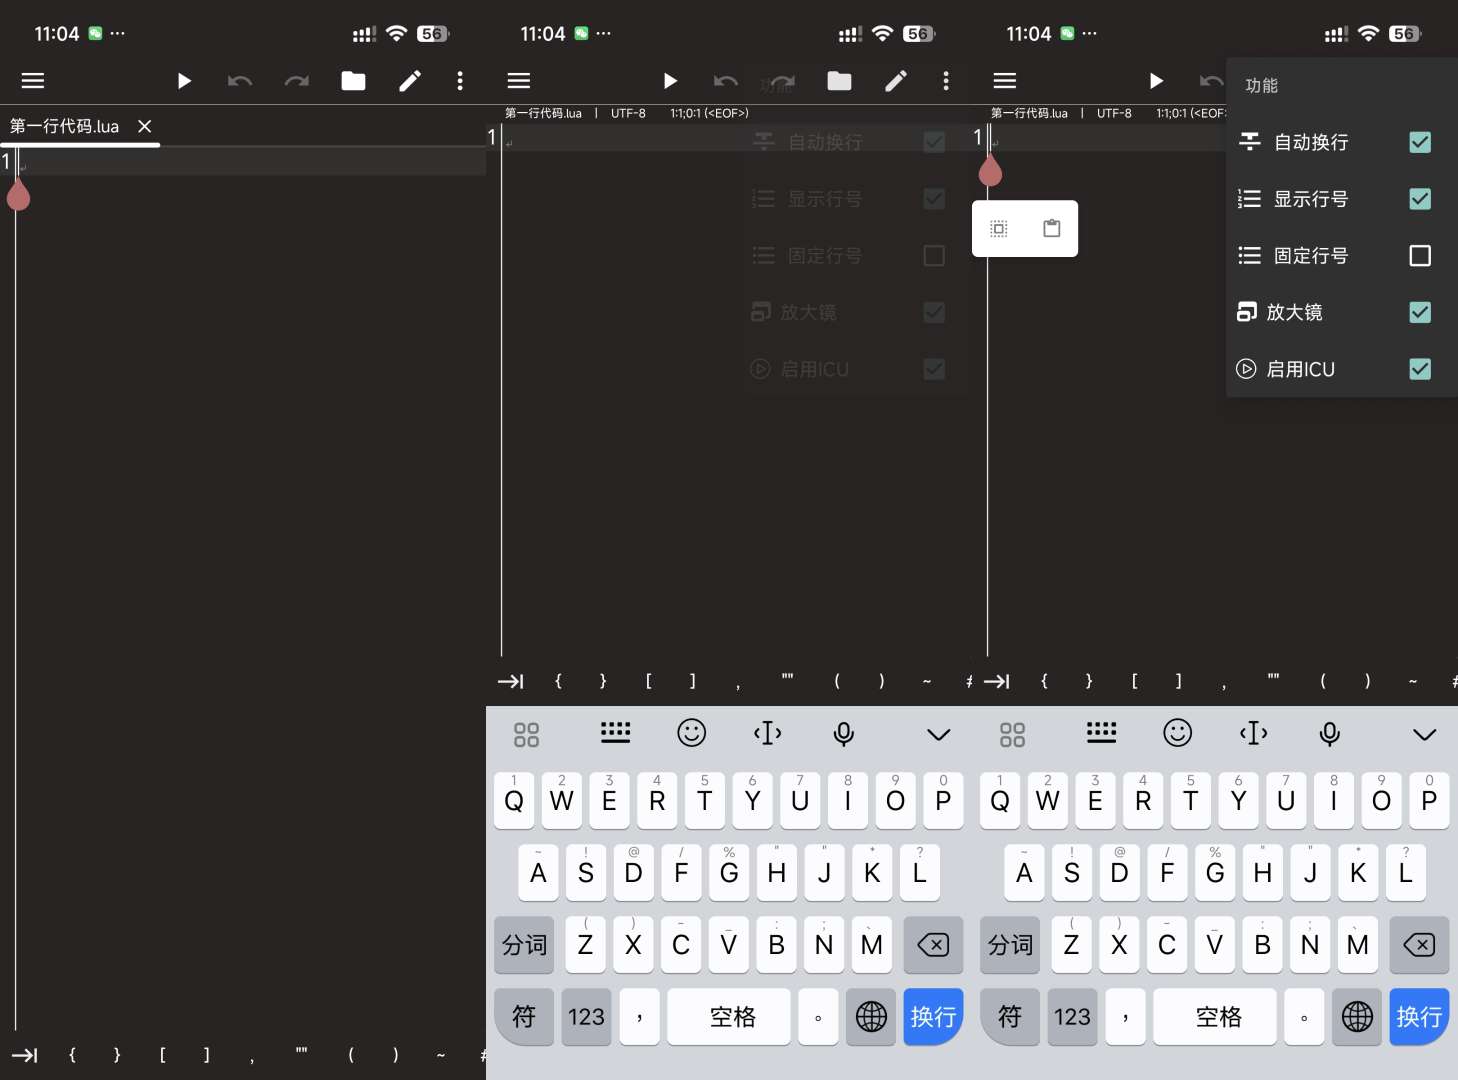Toggle 显示行号 checkbox in the 功能 menu

[x=1420, y=199]
